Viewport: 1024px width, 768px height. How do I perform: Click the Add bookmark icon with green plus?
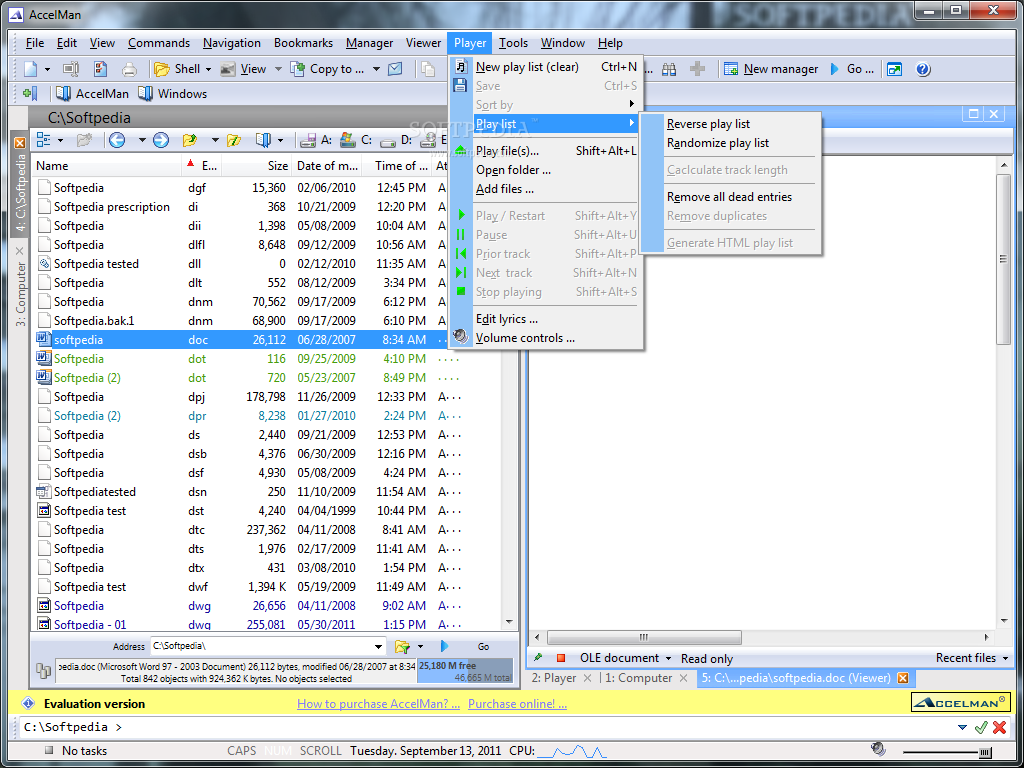click(31, 93)
